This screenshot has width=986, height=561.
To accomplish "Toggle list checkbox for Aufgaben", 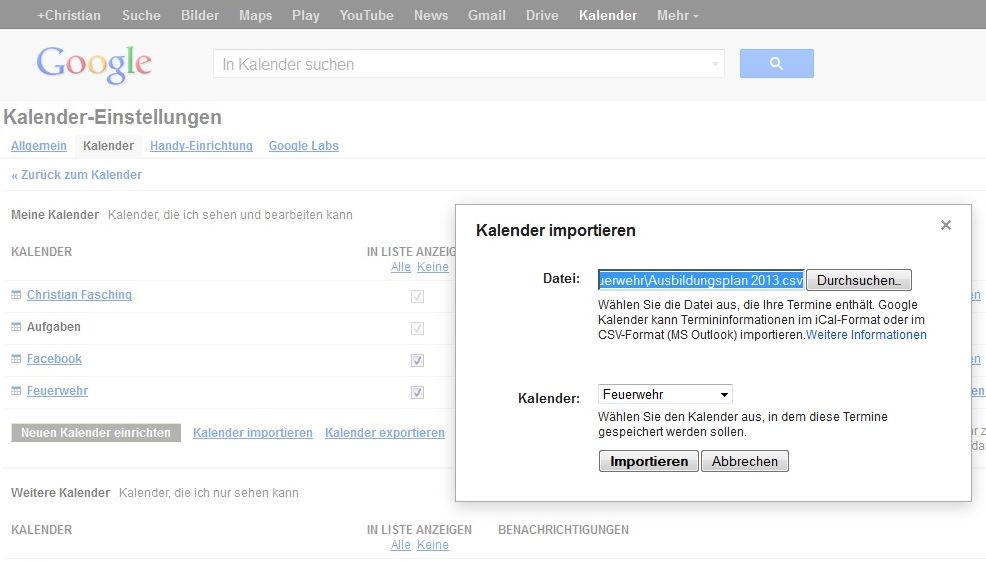I will [417, 328].
